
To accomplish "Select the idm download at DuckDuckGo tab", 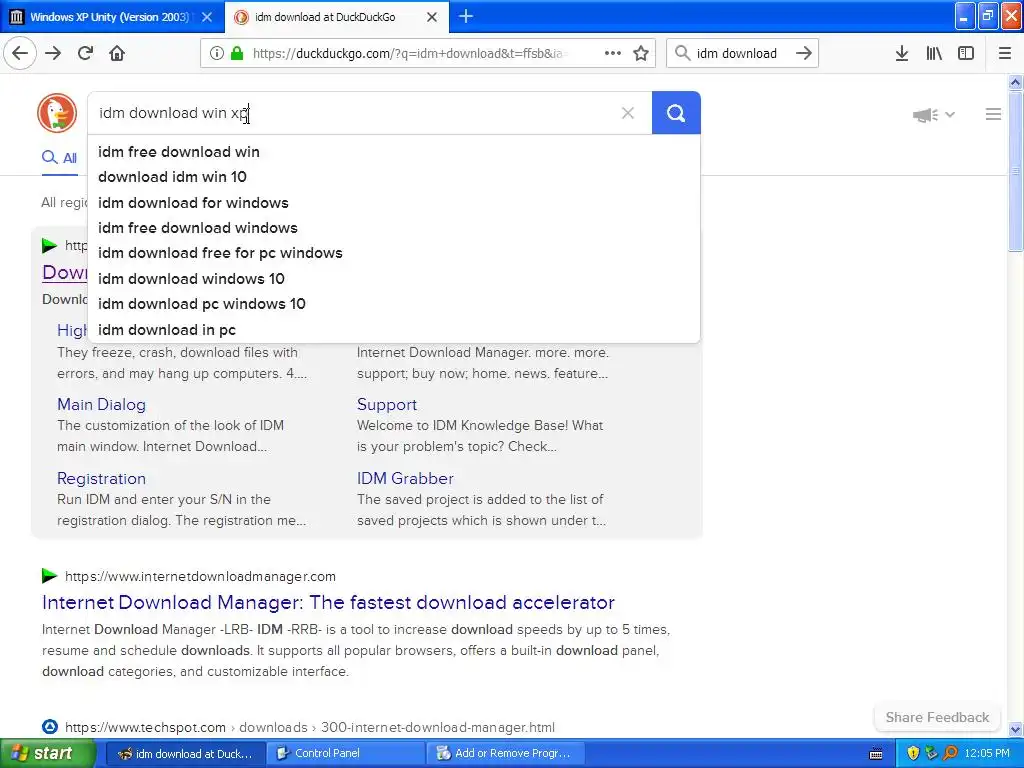I will [x=325, y=17].
